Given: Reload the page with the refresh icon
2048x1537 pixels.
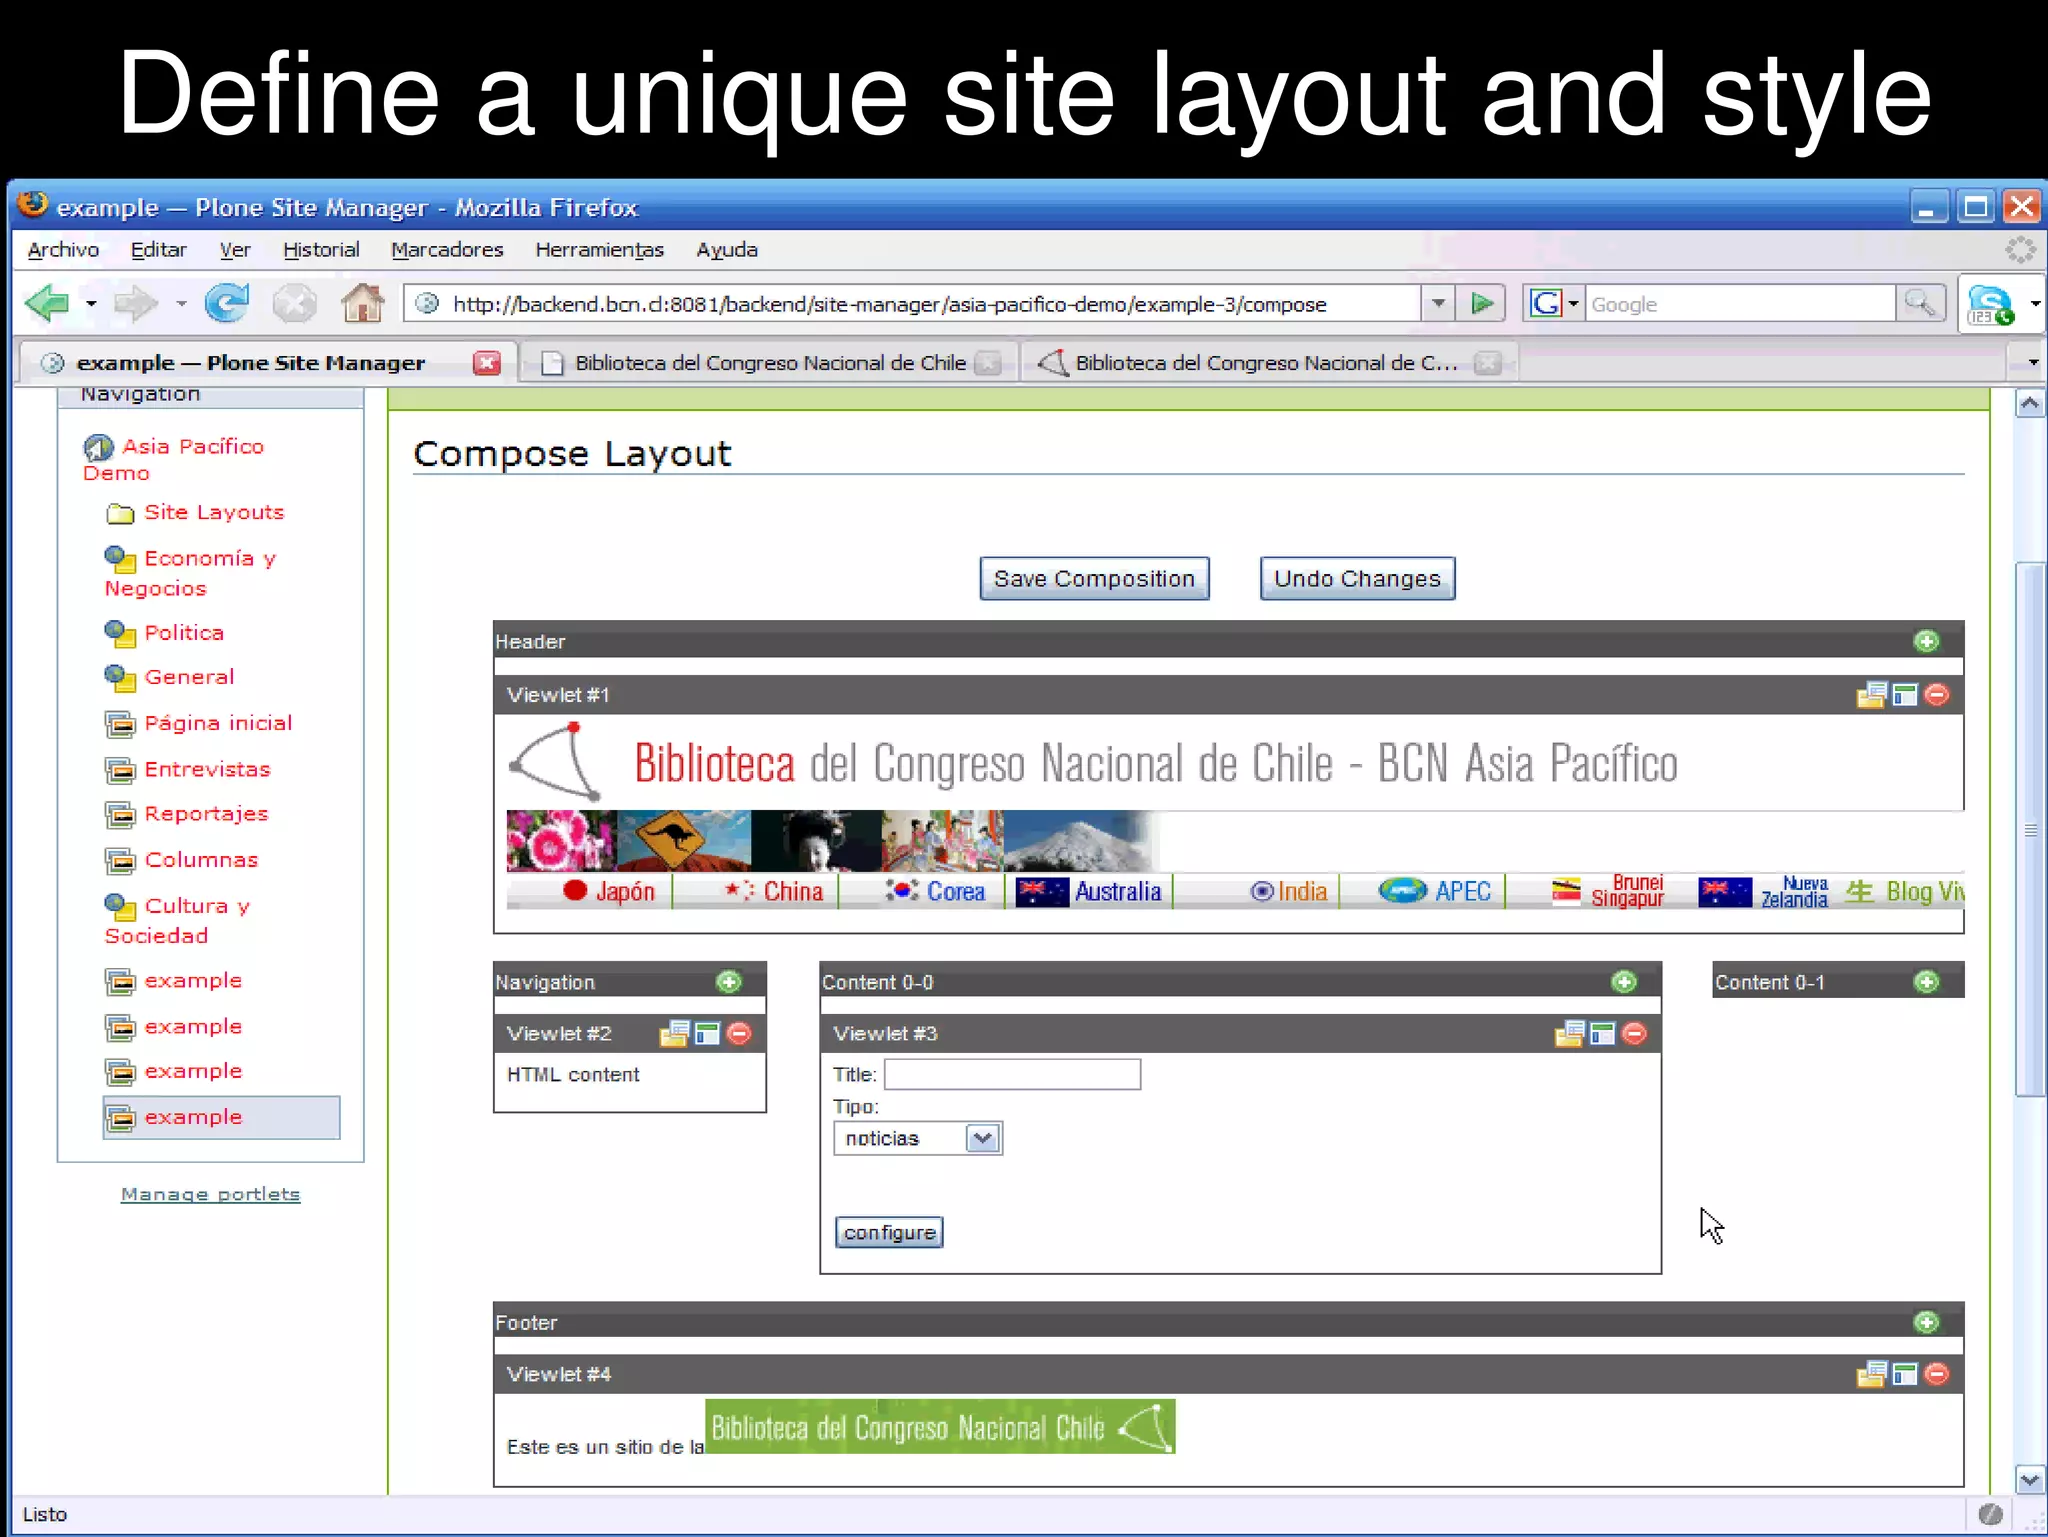Looking at the screenshot, I should pos(227,303).
